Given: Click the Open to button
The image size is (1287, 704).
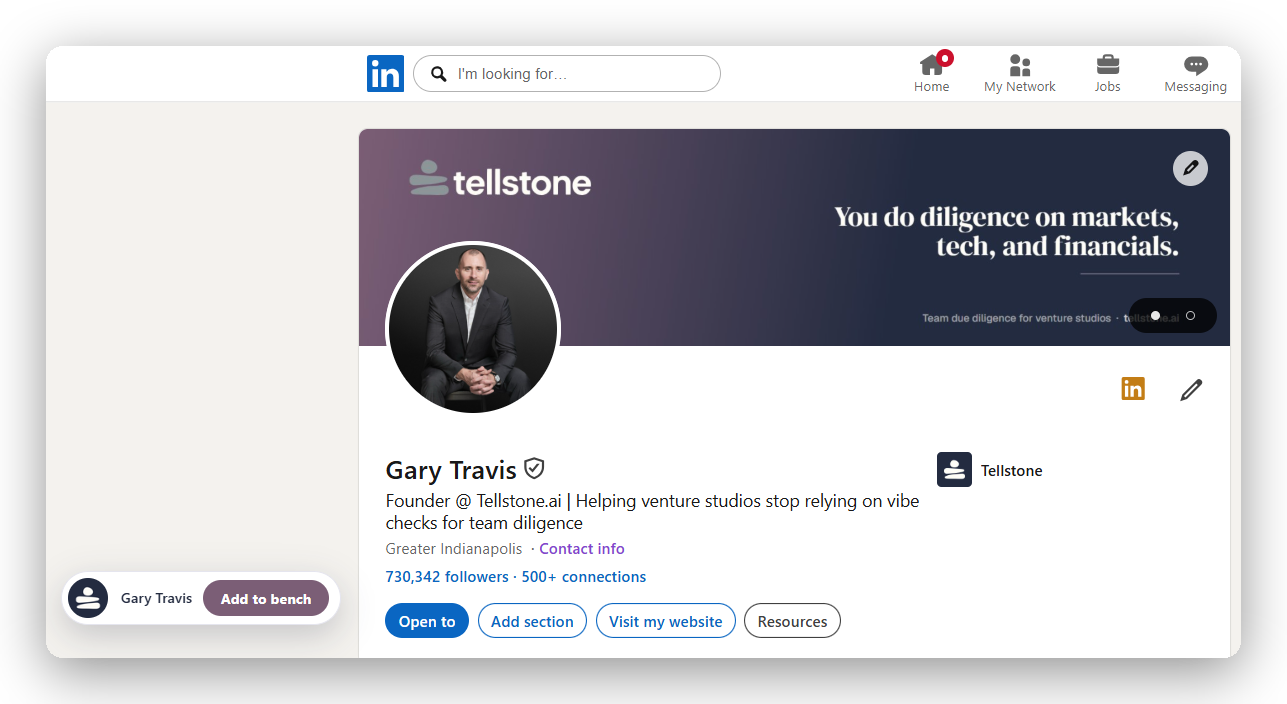Looking at the screenshot, I should (427, 621).
